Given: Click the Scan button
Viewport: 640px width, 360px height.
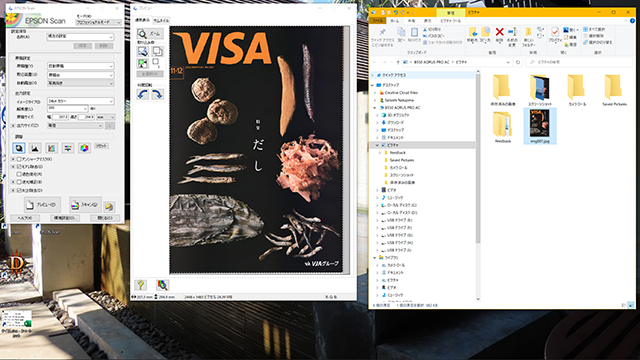Looking at the screenshot, I should tap(85, 205).
